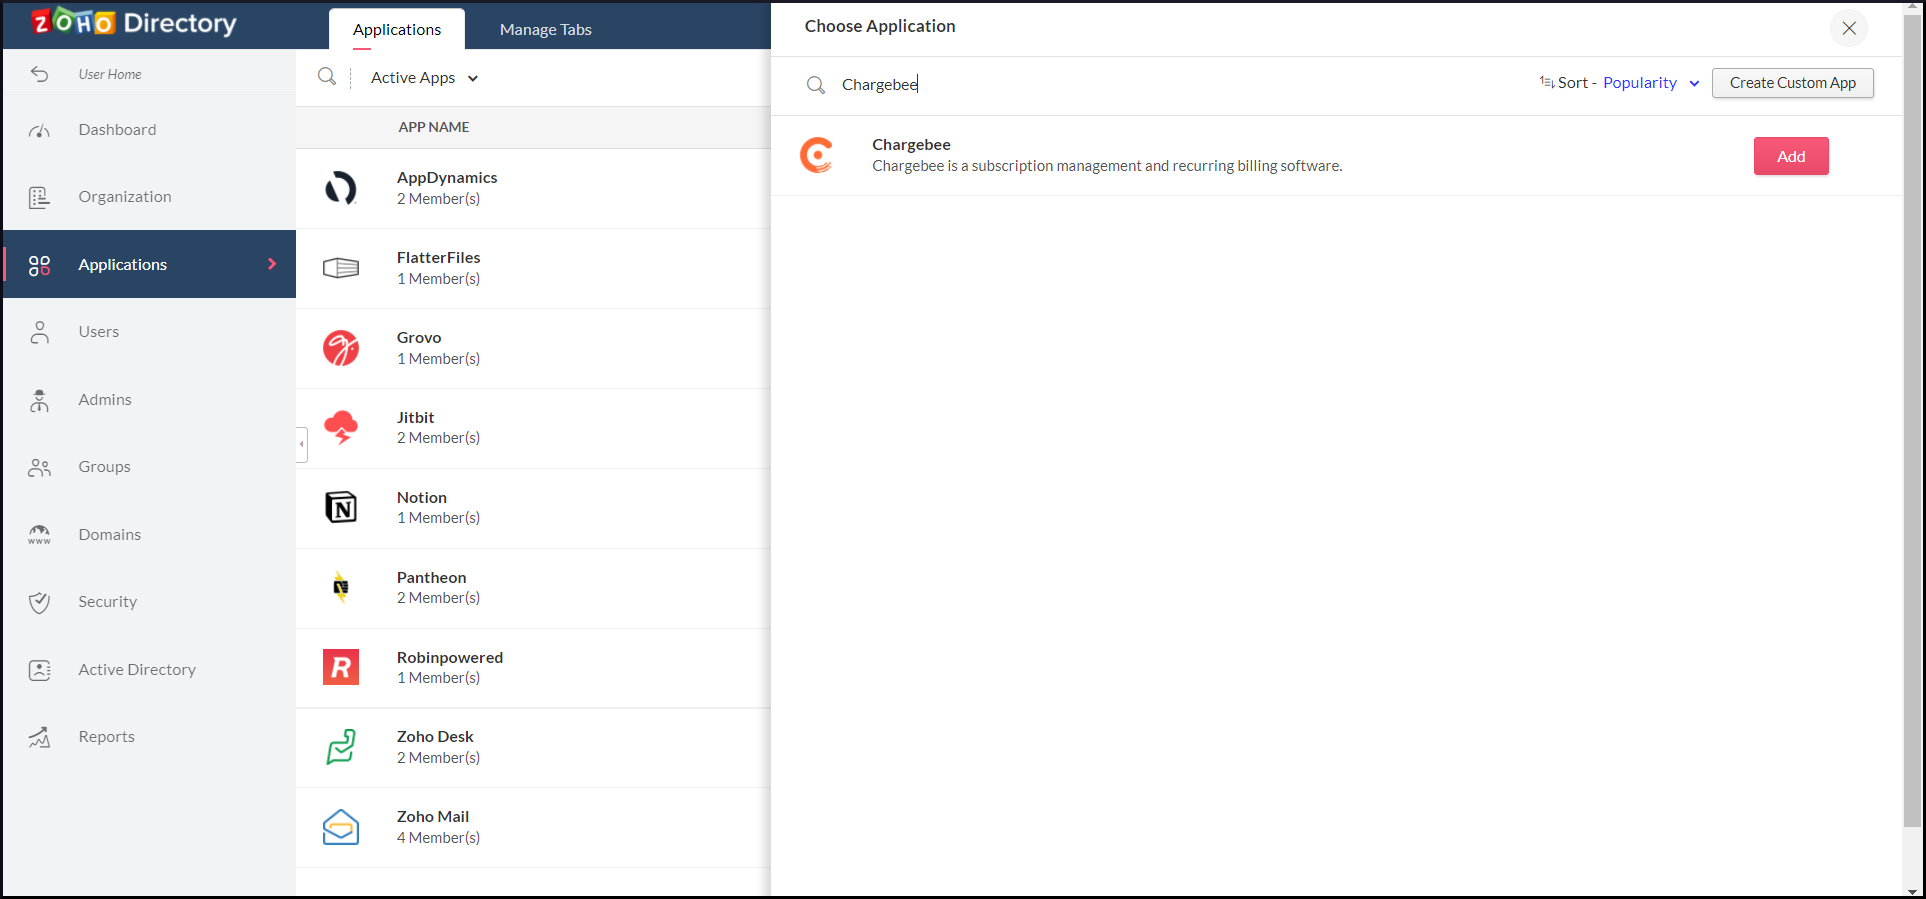Go to Dashboard in the sidebar

(150, 130)
